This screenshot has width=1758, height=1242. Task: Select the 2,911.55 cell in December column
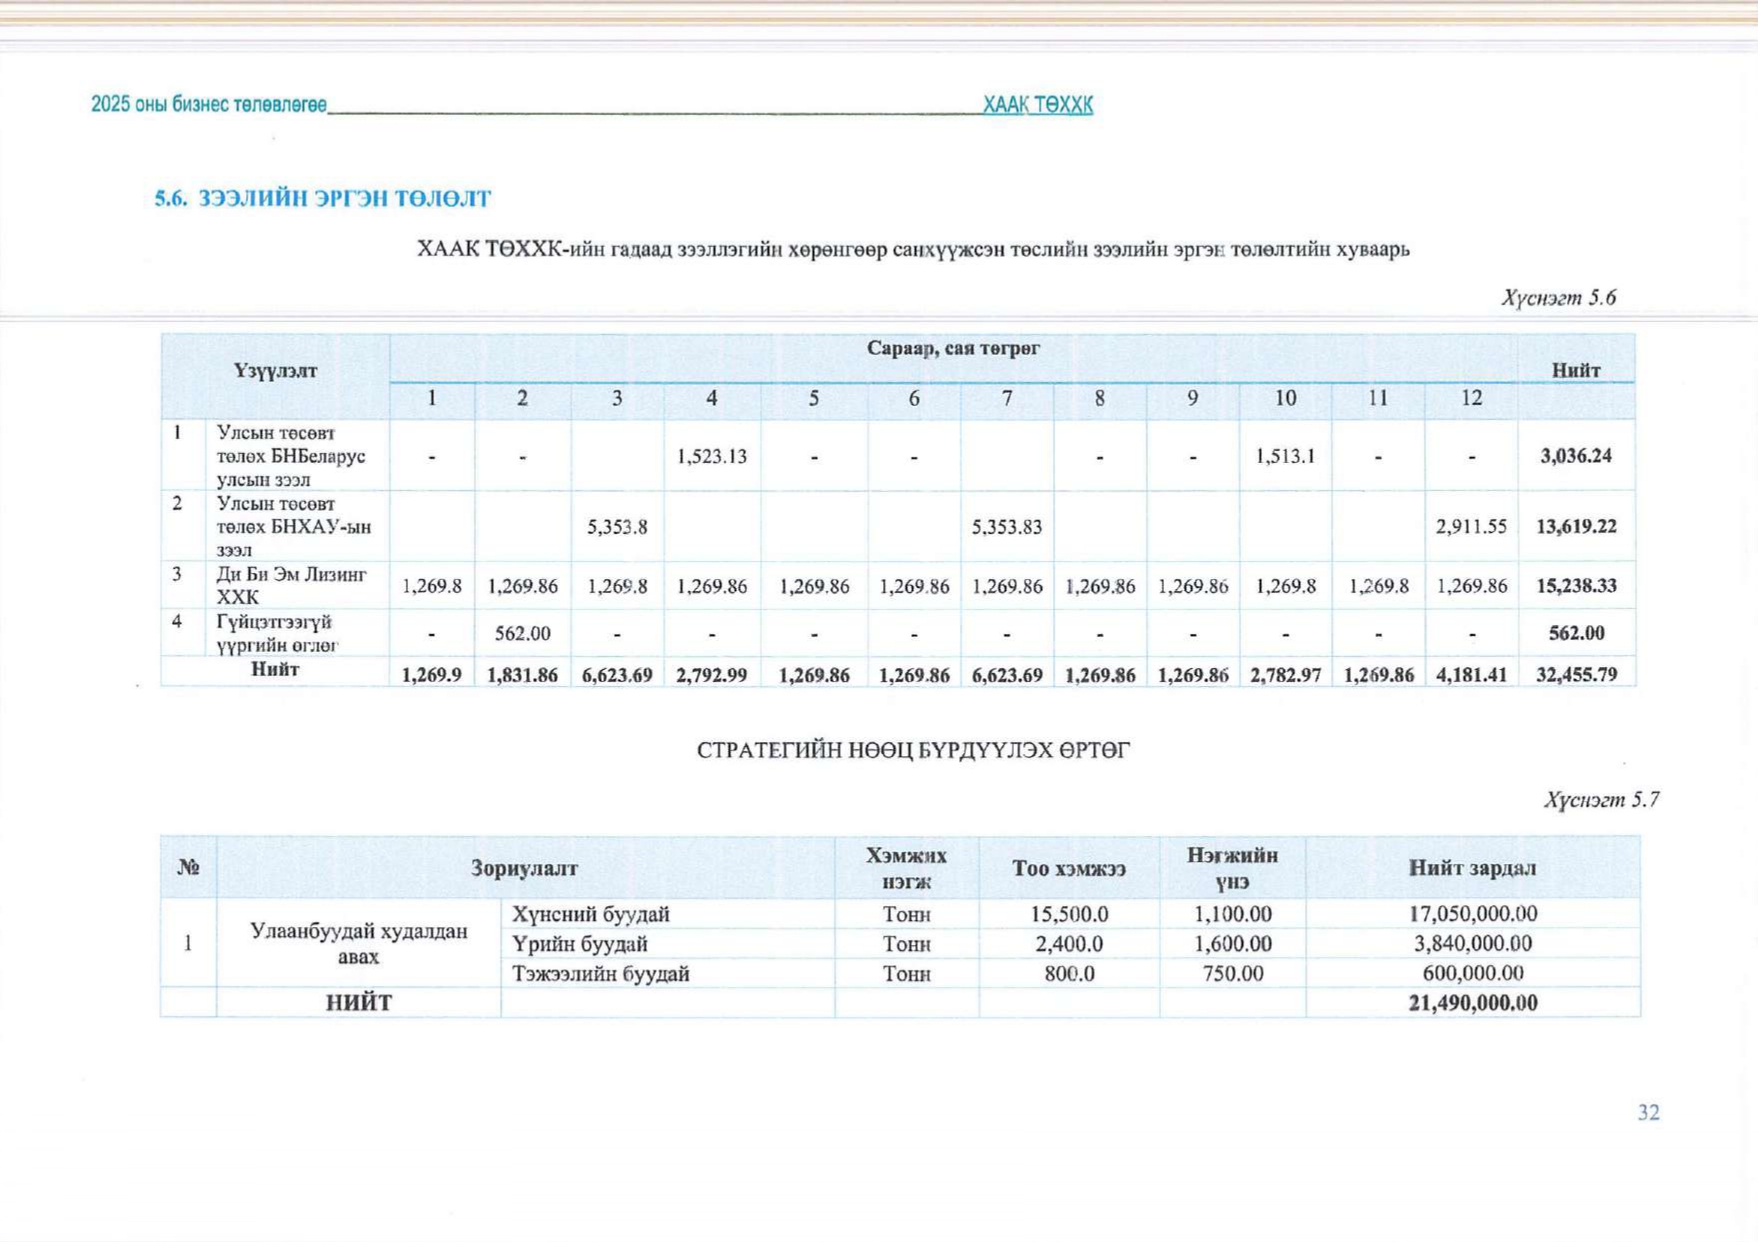[1470, 527]
